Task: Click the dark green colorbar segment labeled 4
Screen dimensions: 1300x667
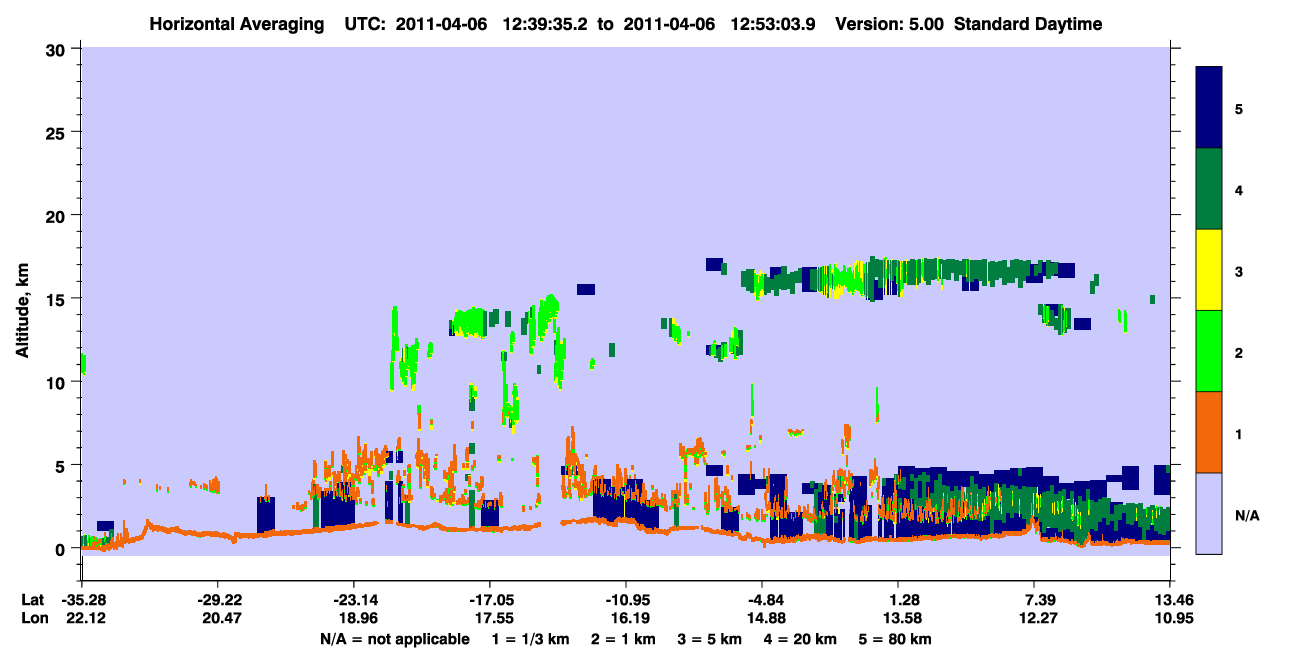Action: point(1209,189)
